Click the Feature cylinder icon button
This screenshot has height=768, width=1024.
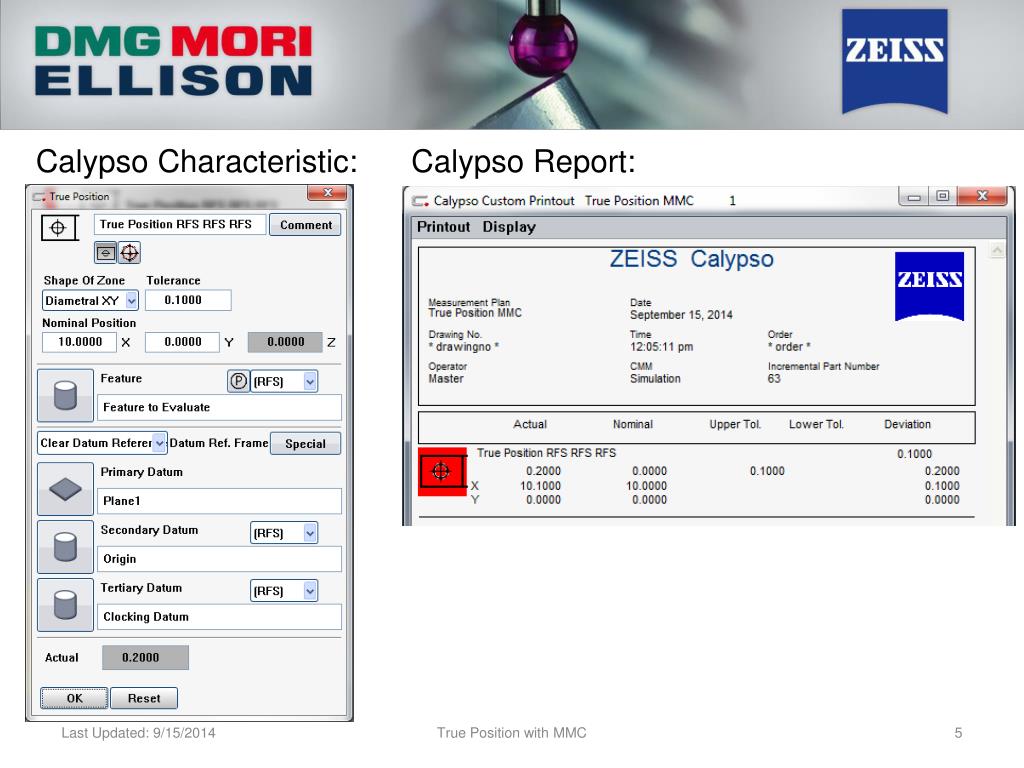tap(65, 396)
